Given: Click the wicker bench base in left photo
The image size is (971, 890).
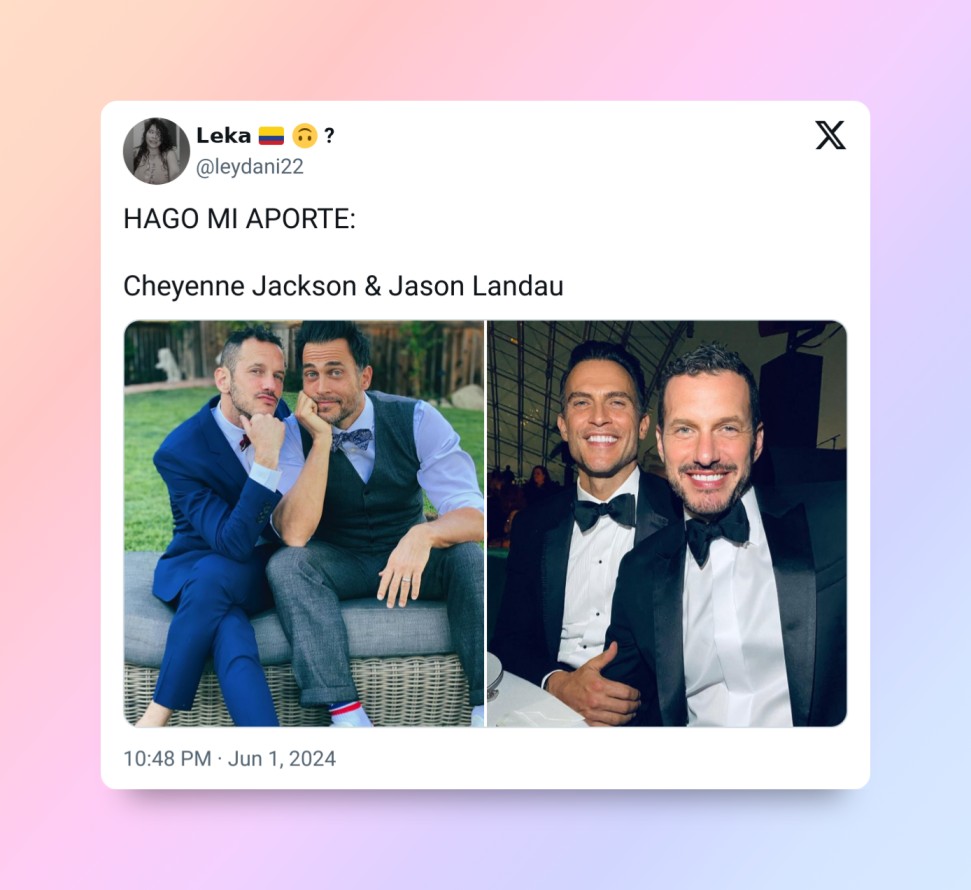Looking at the screenshot, I should (x=297, y=691).
